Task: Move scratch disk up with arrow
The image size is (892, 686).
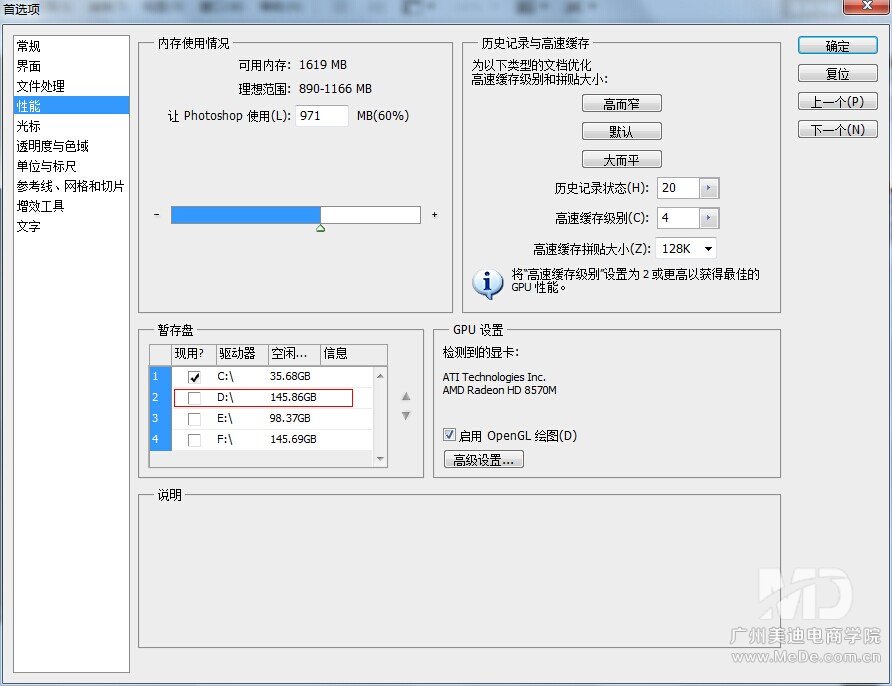Action: [x=406, y=396]
